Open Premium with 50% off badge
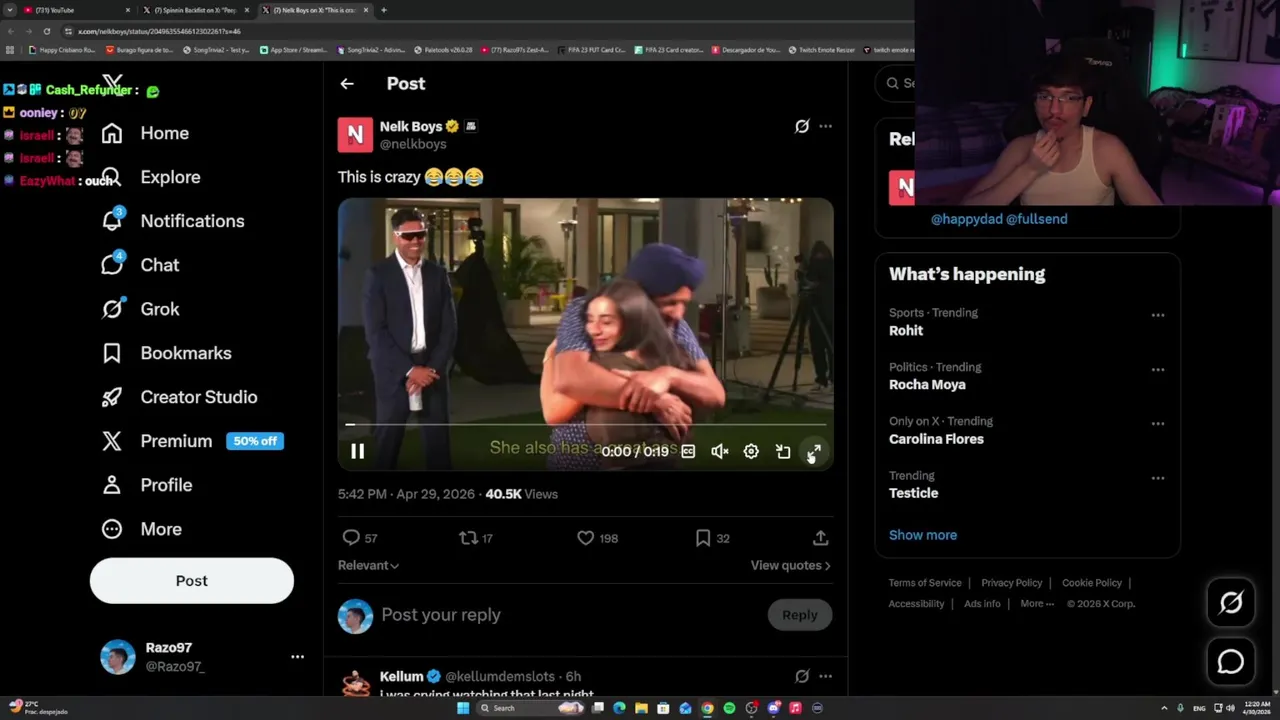Image resolution: width=1280 pixels, height=720 pixels. click(192, 441)
